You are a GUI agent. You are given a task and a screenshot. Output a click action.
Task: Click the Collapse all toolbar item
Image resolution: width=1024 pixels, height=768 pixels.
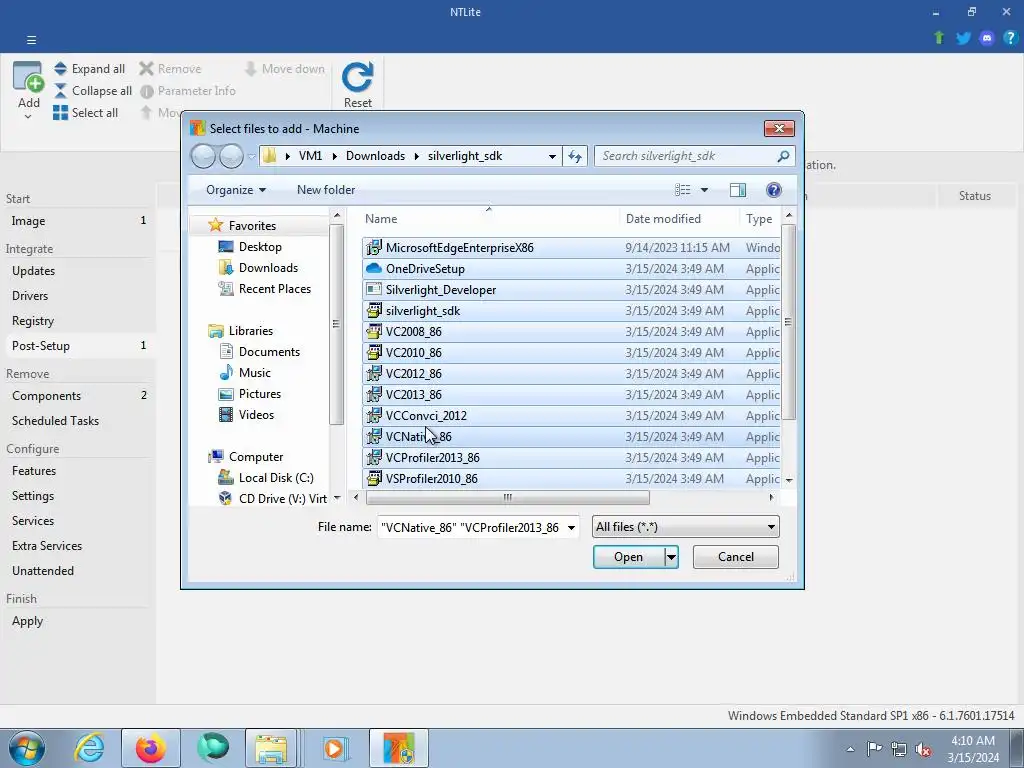93,91
